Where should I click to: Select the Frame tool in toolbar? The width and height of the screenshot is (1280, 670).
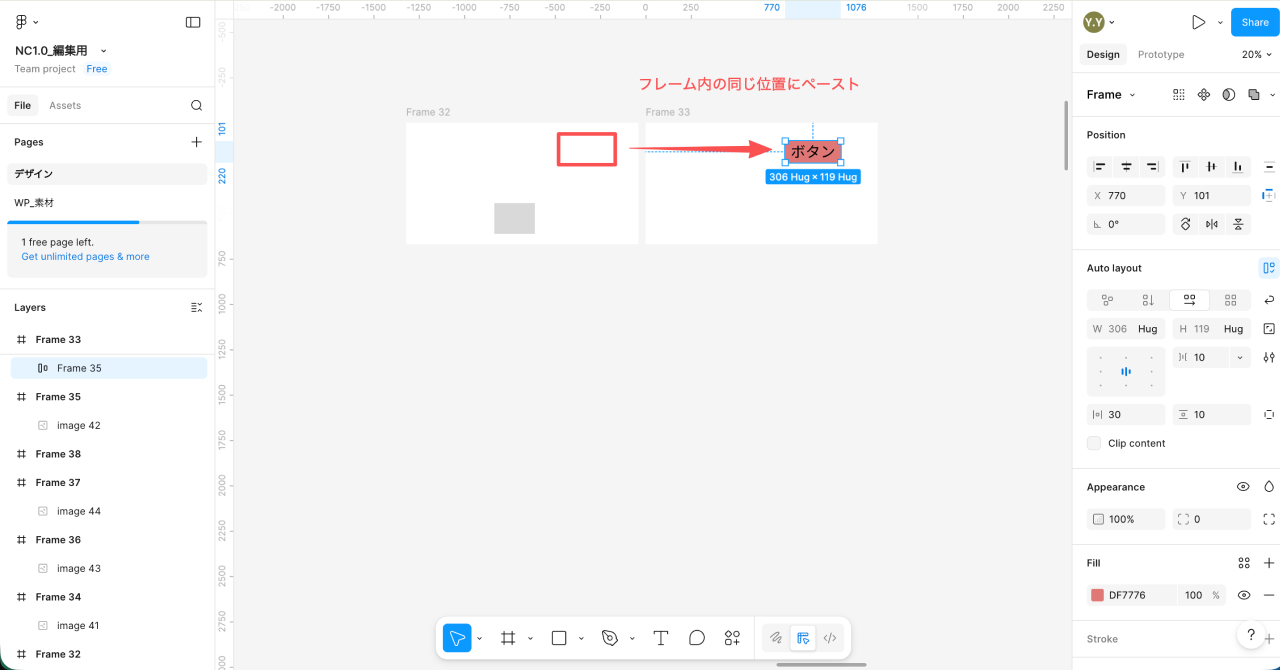point(508,638)
